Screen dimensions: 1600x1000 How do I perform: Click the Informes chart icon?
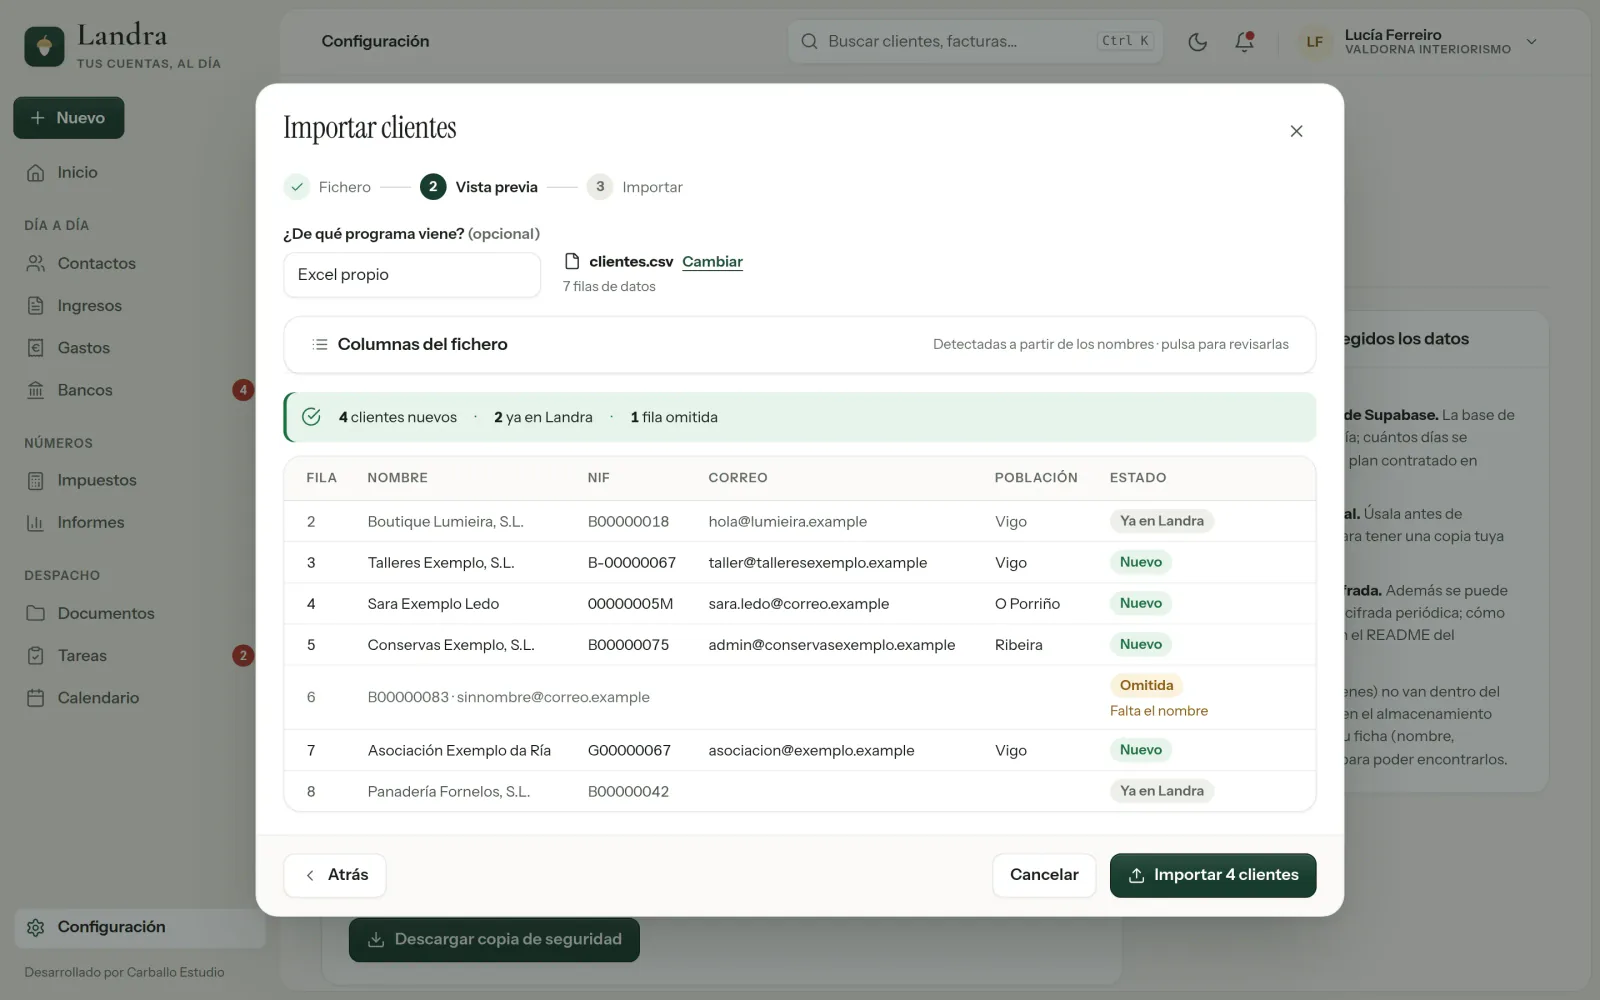pos(36,523)
